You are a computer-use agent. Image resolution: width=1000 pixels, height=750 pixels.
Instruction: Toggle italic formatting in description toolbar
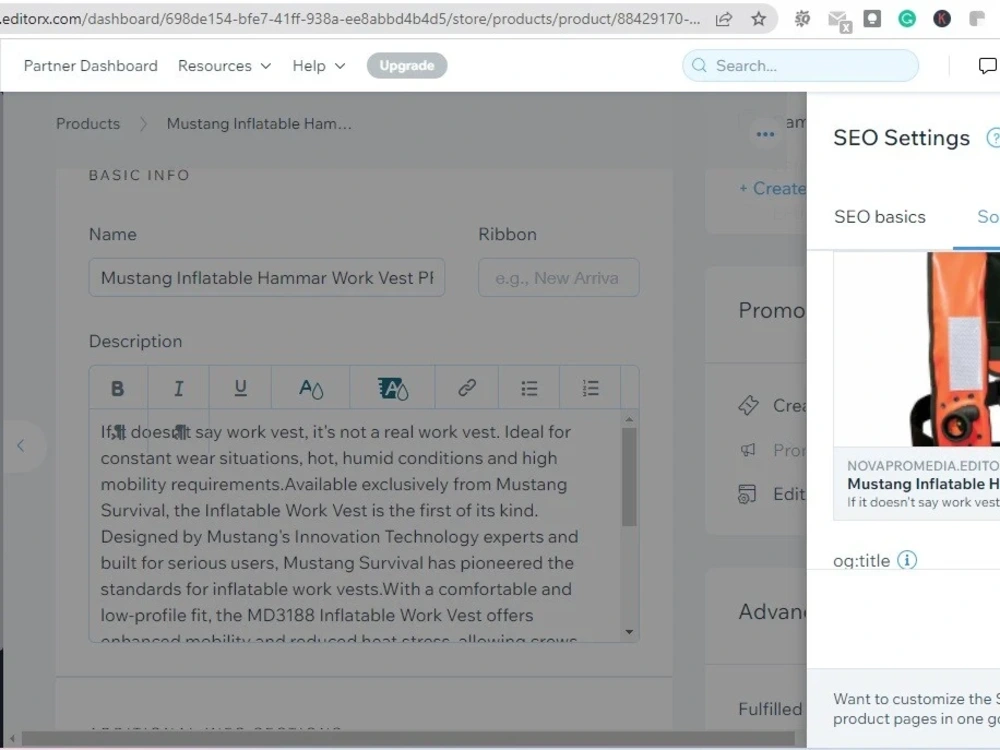[x=179, y=388]
